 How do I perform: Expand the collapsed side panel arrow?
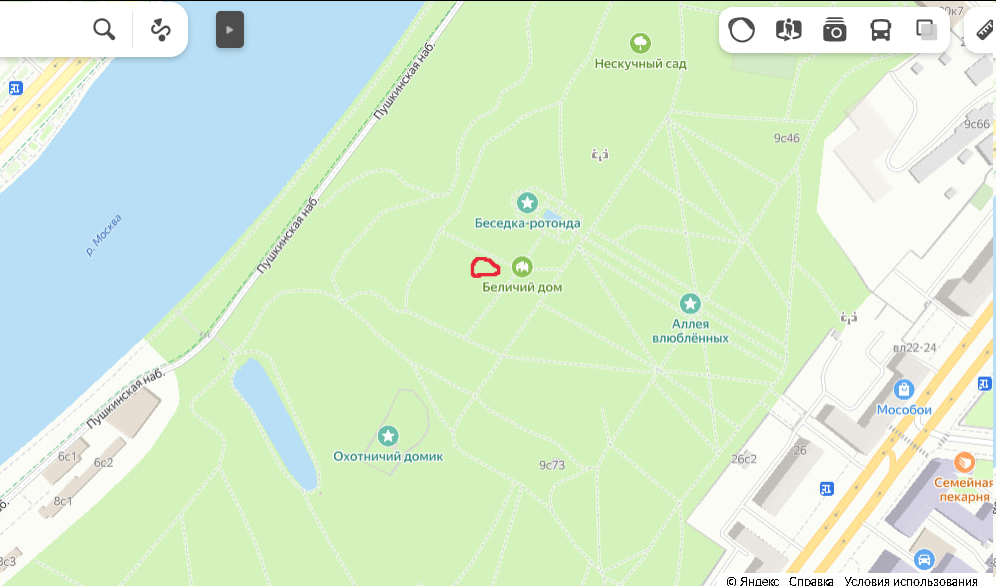click(230, 30)
